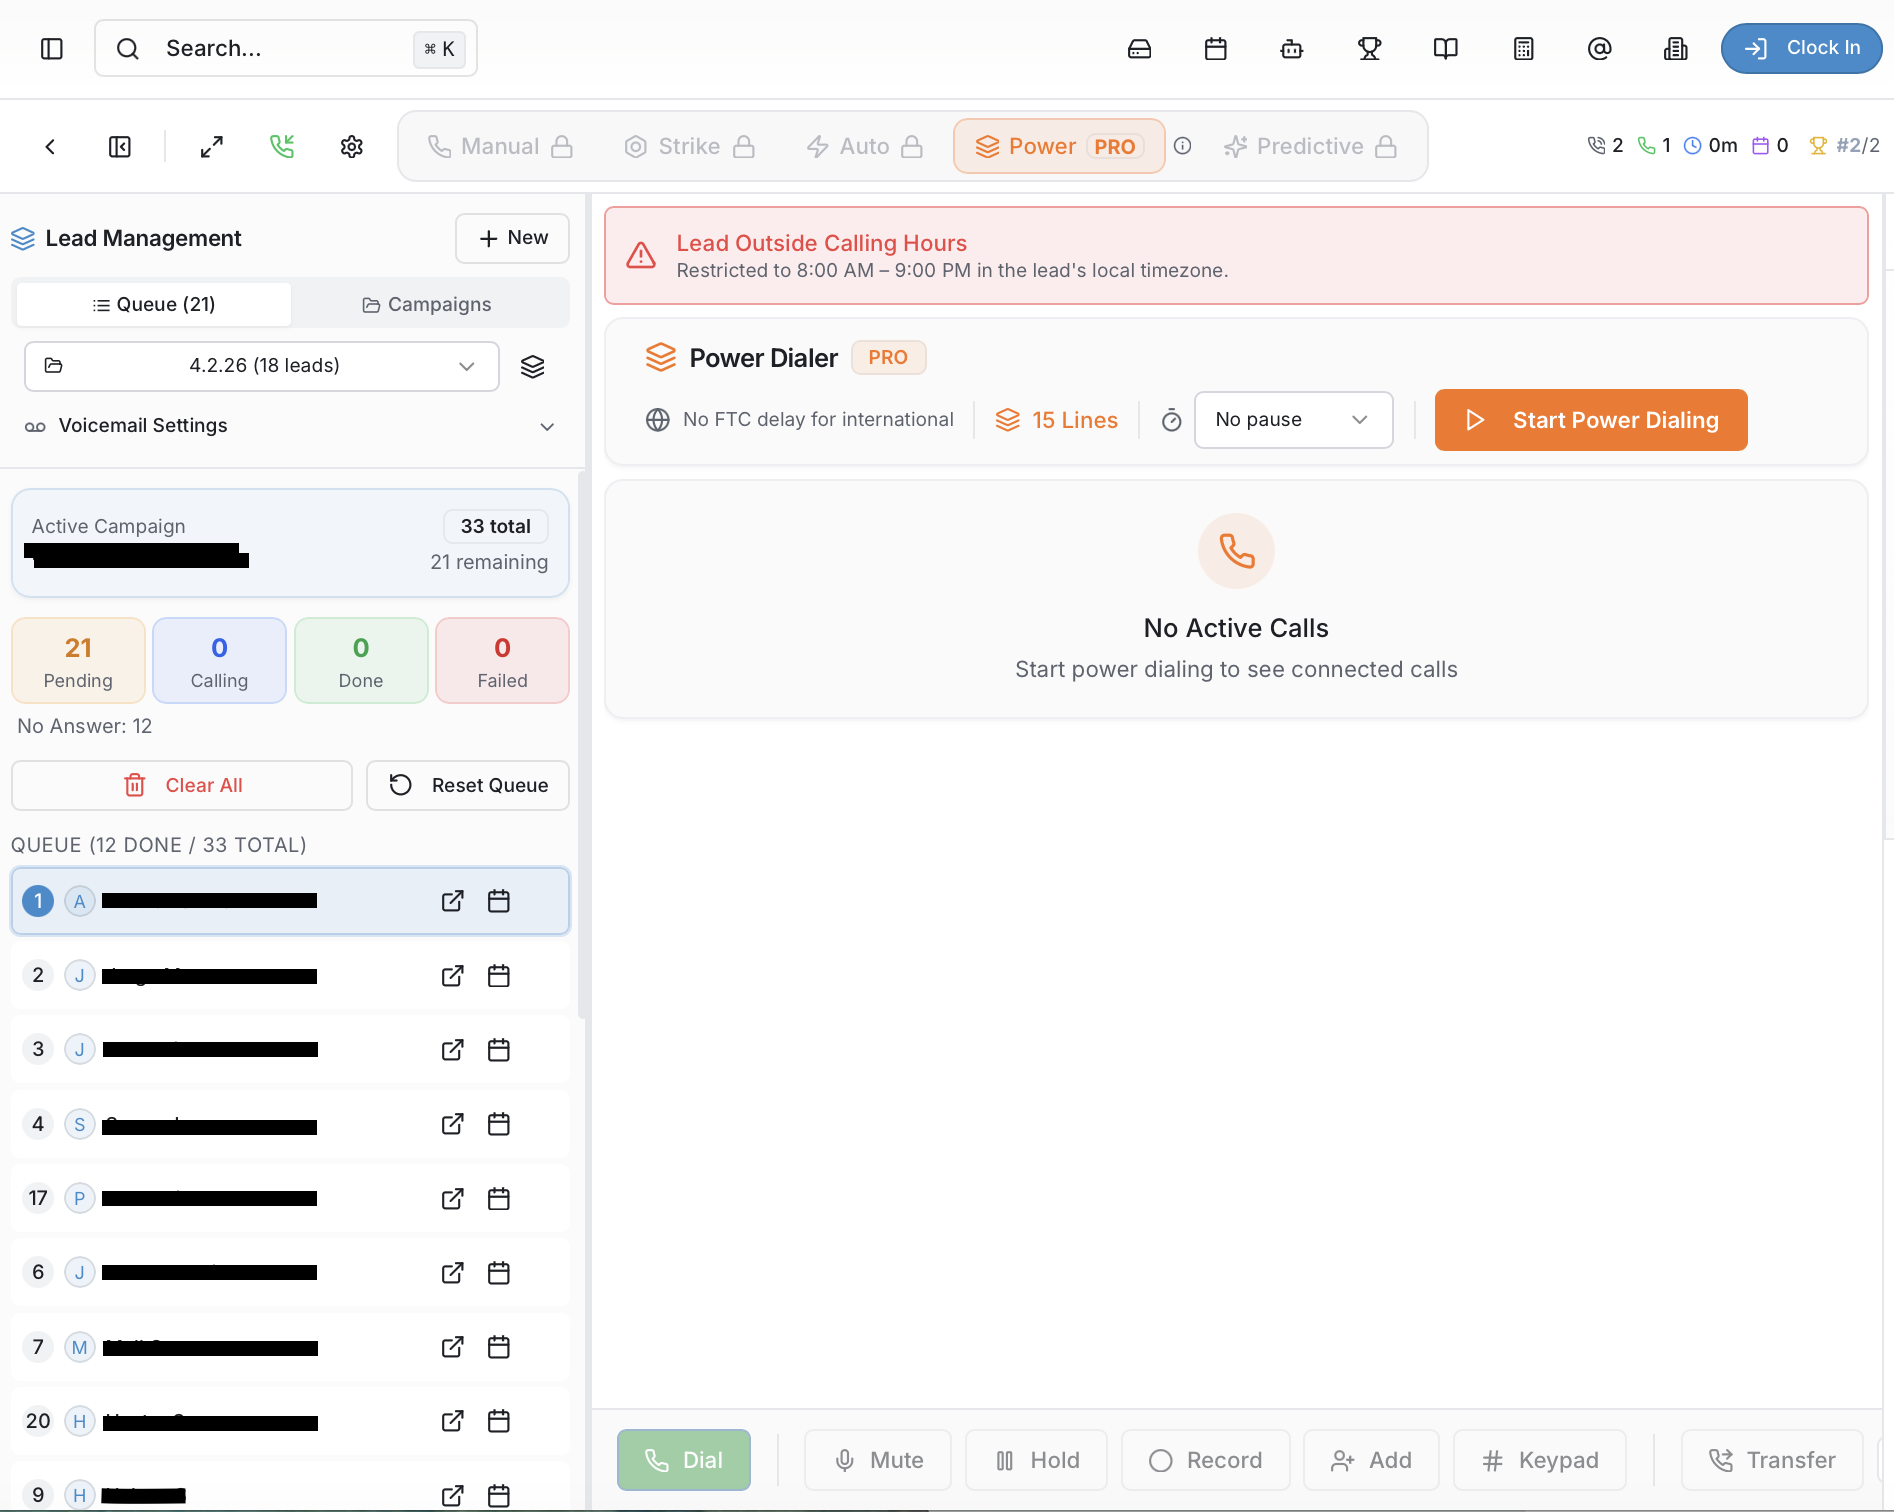Click the Reset Queue button
This screenshot has width=1894, height=1512.
(x=467, y=785)
